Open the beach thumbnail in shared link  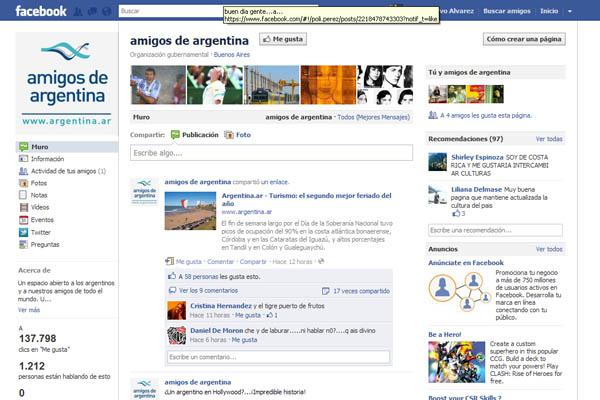tap(190, 211)
